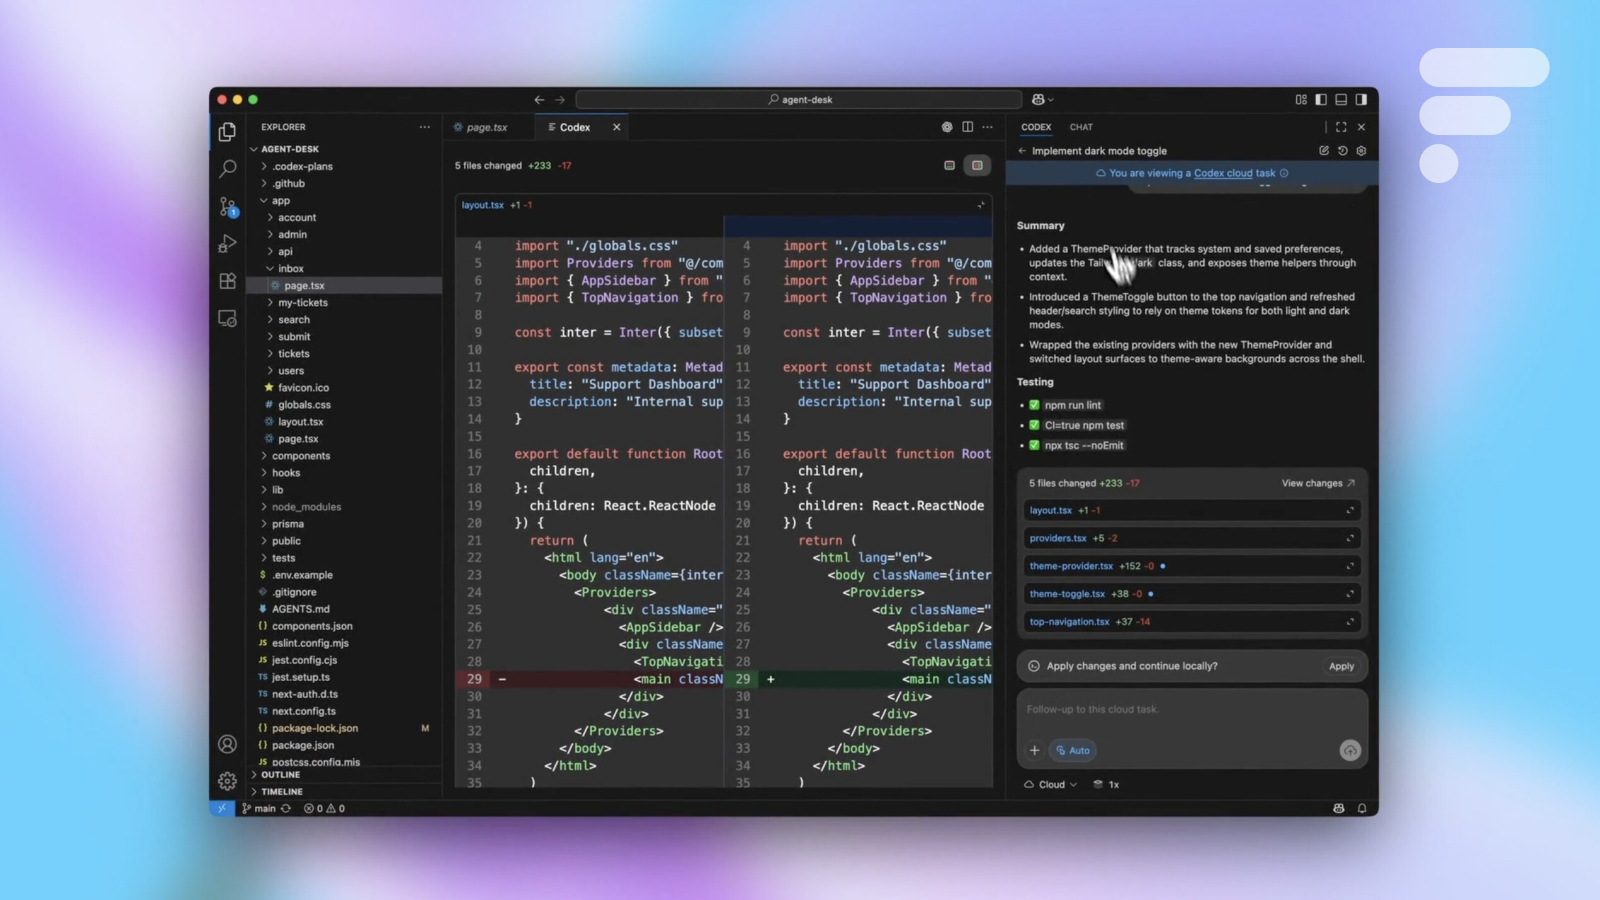The height and width of the screenshot is (900, 1600).
Task: Open the Extensions view
Action: click(x=228, y=281)
